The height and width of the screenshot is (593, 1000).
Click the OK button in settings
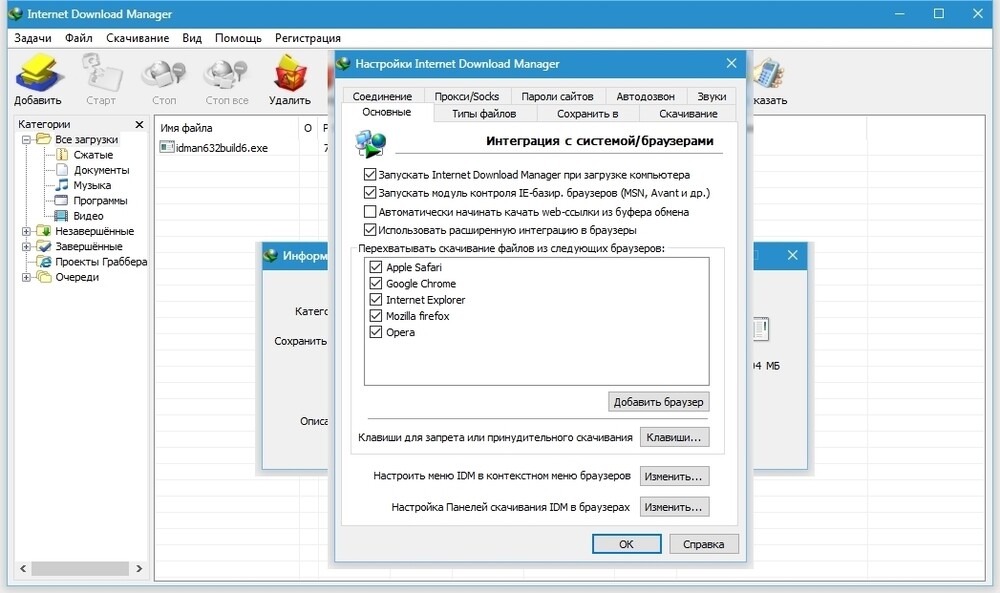tap(626, 544)
